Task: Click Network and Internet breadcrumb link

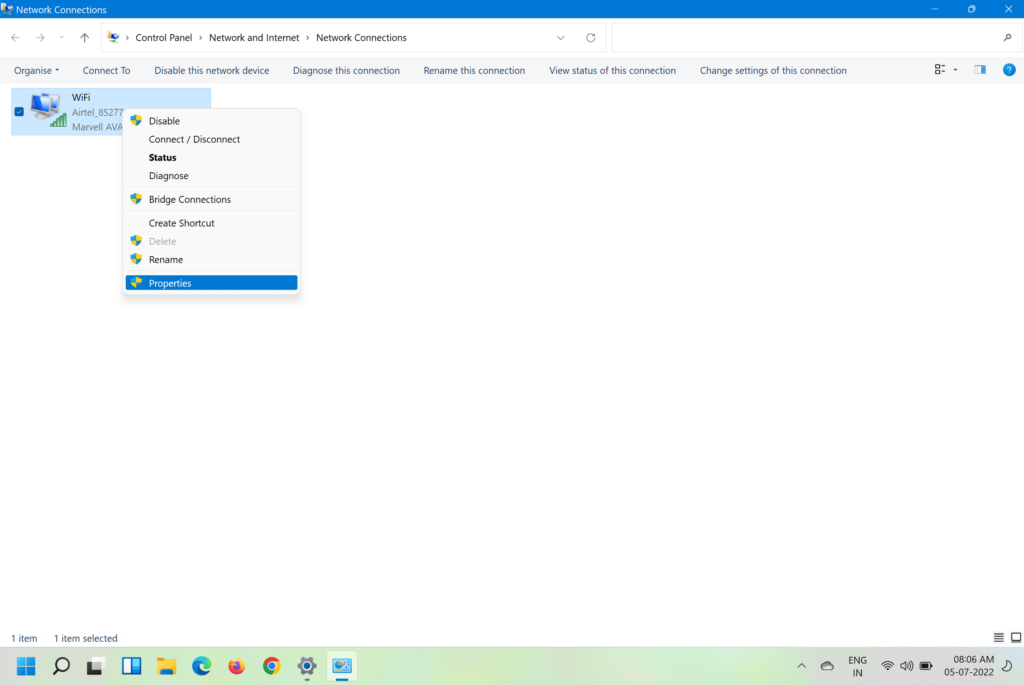Action: (254, 38)
